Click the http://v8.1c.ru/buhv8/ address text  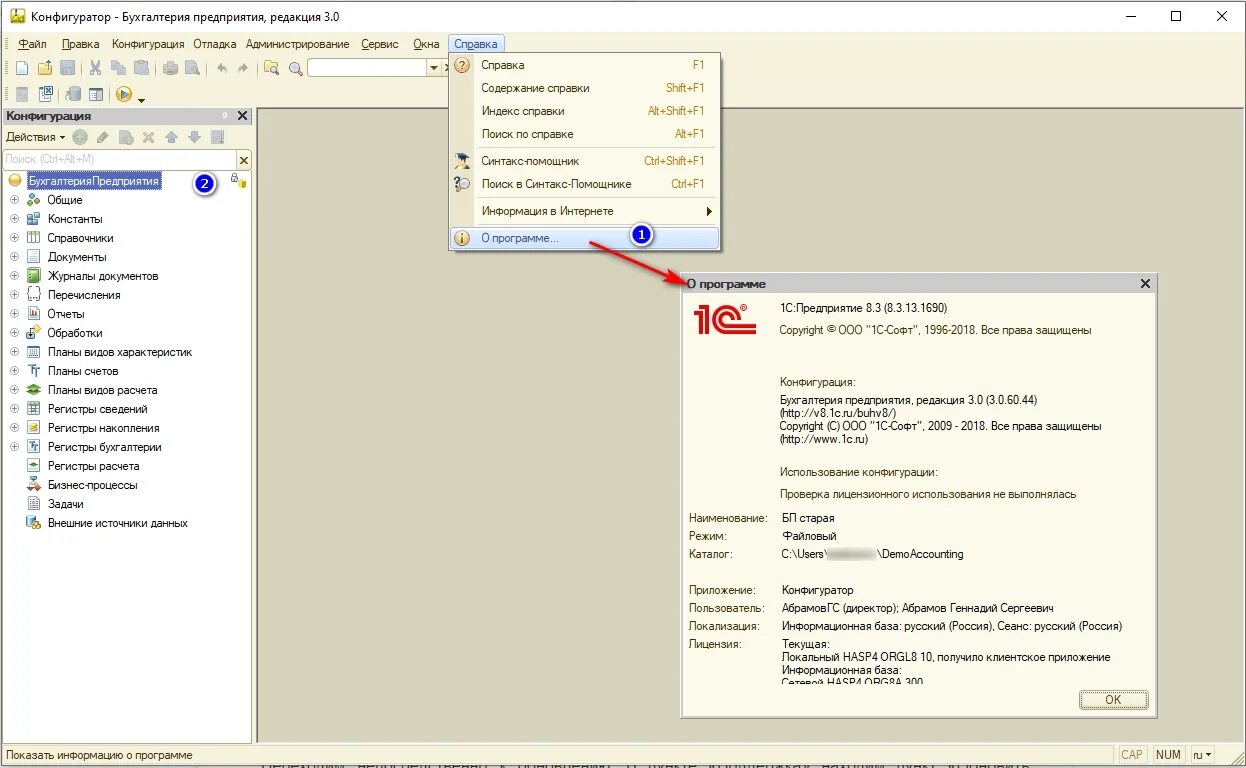838,413
